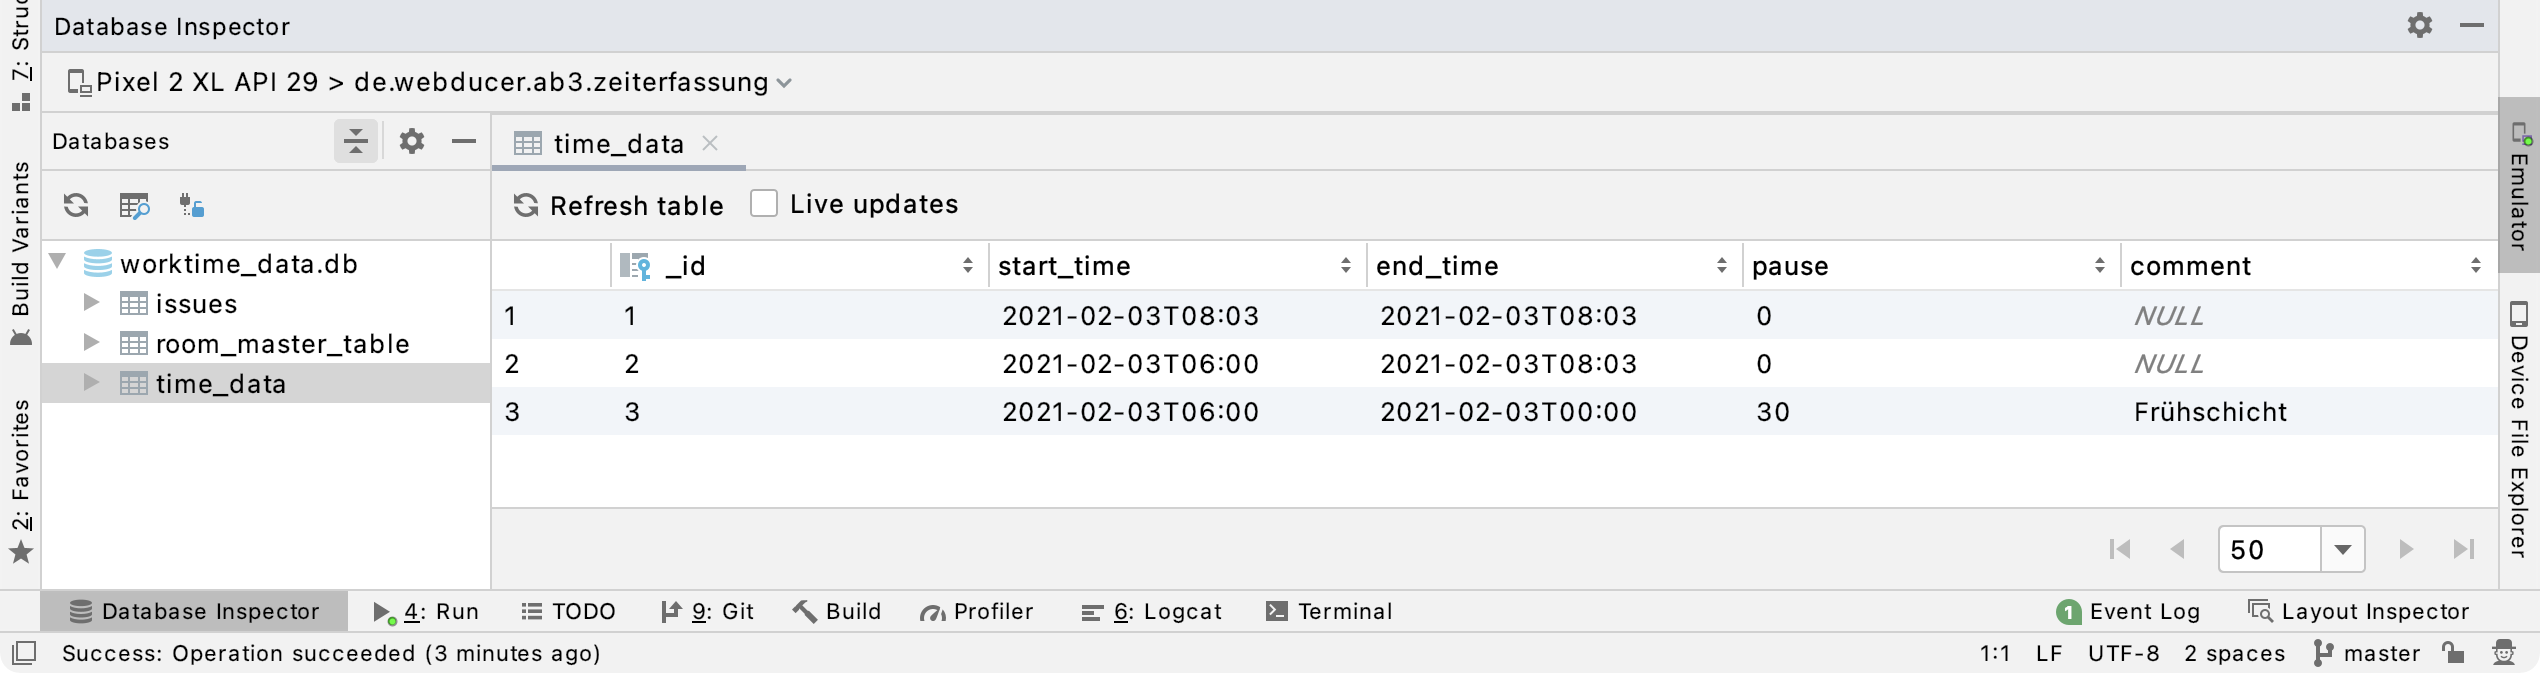Go to the first page of results
This screenshot has width=2540, height=673.
tap(2119, 549)
